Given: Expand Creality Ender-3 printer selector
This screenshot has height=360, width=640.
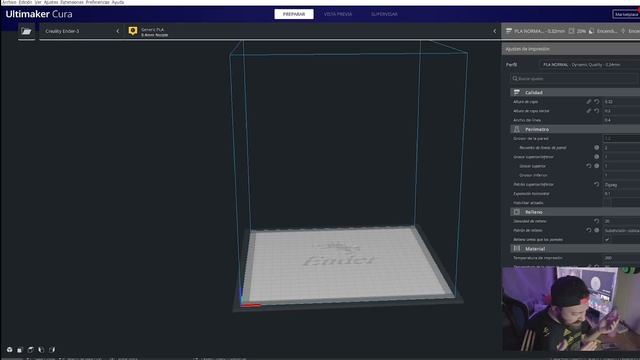Looking at the screenshot, I should pyautogui.click(x=81, y=31).
